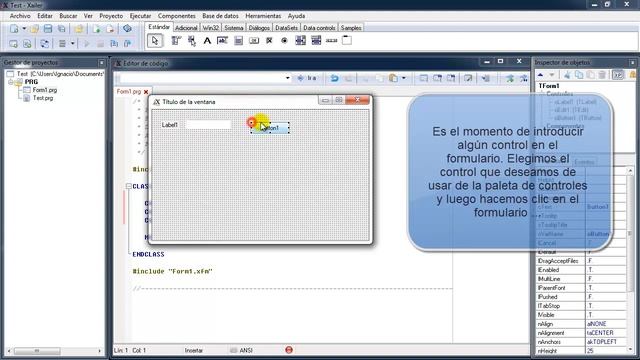This screenshot has width=640, height=360.
Task: Click the nAnchors property value akTOPLEFT
Action: click(x=602, y=342)
